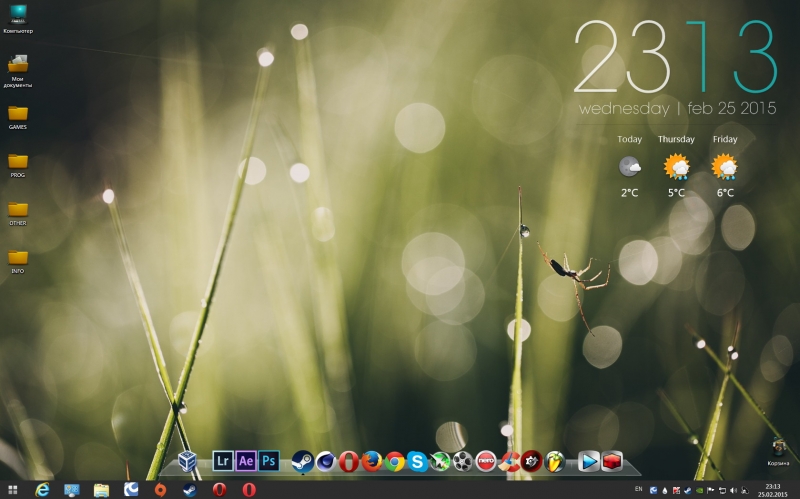800x499 pixels.
Task: Select the INFO folder
Action: [x=18, y=261]
